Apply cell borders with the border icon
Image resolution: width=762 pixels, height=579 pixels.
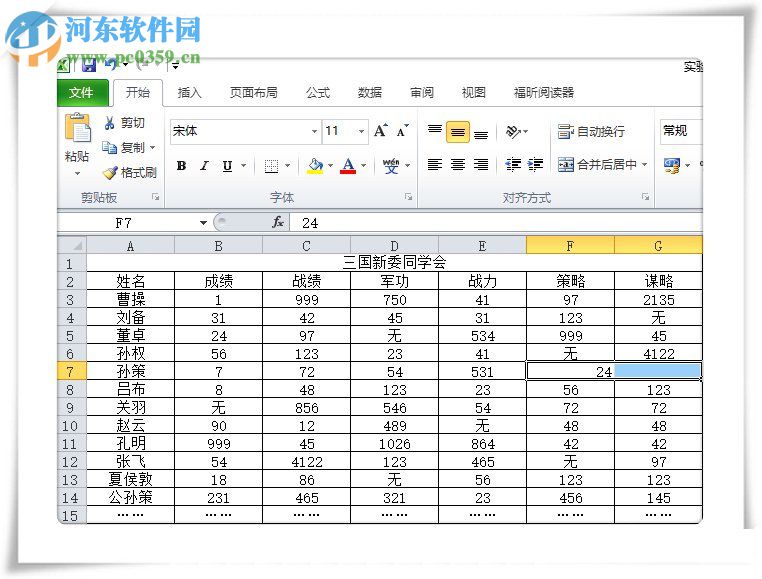(x=271, y=166)
